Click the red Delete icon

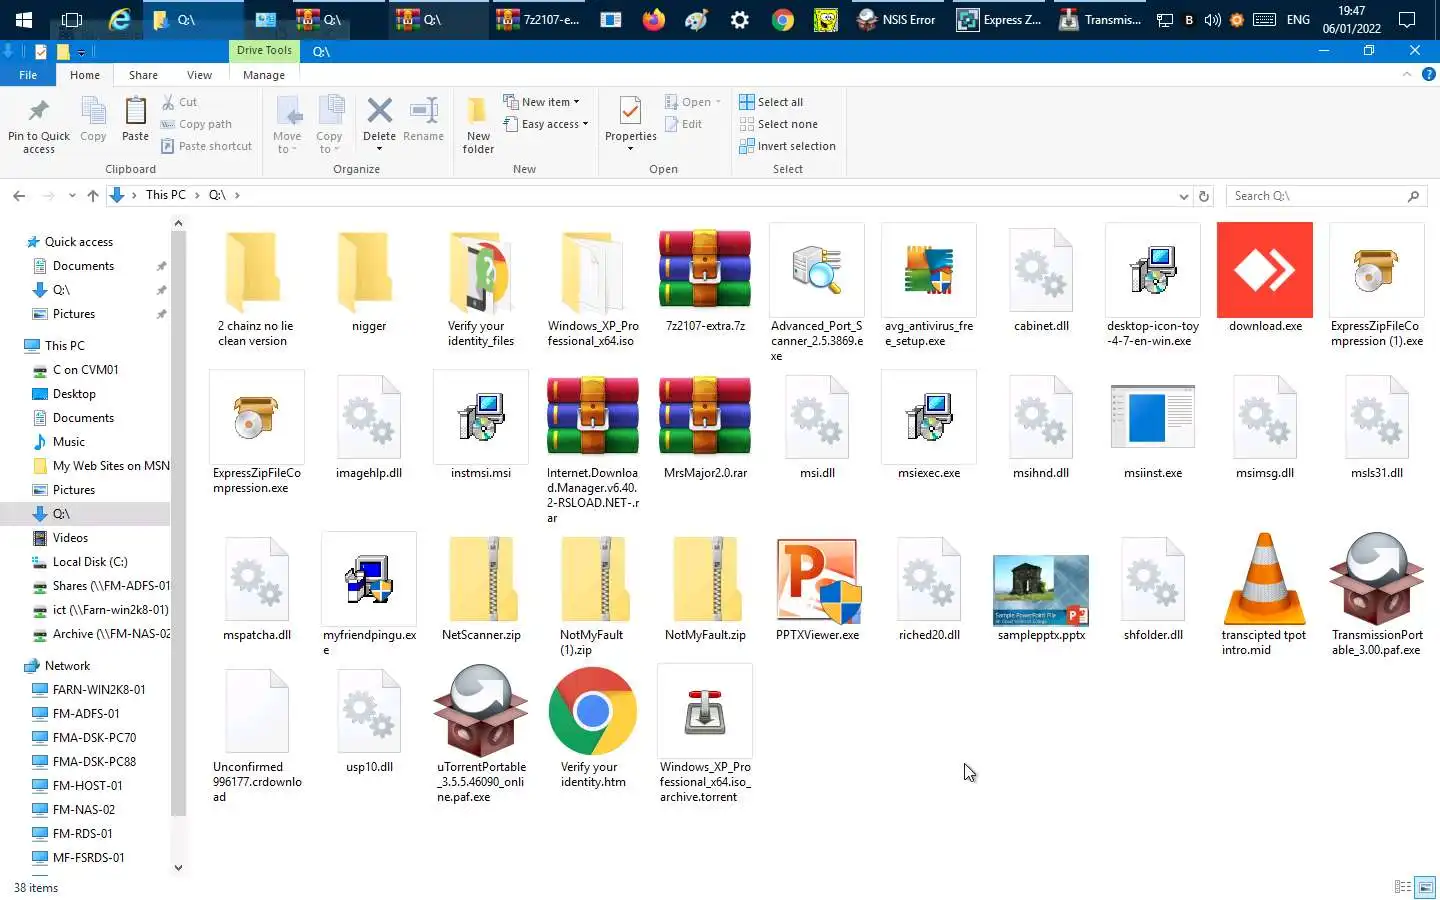(x=379, y=111)
